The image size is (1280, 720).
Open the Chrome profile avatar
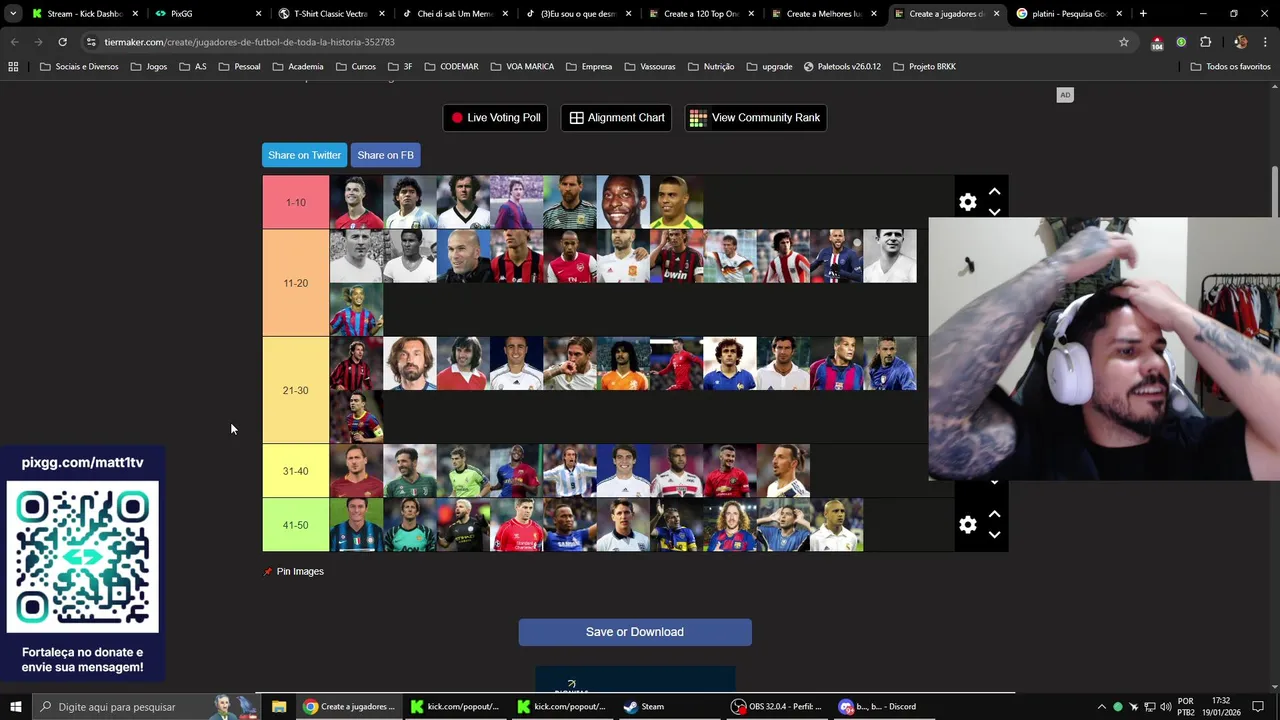tap(1241, 42)
